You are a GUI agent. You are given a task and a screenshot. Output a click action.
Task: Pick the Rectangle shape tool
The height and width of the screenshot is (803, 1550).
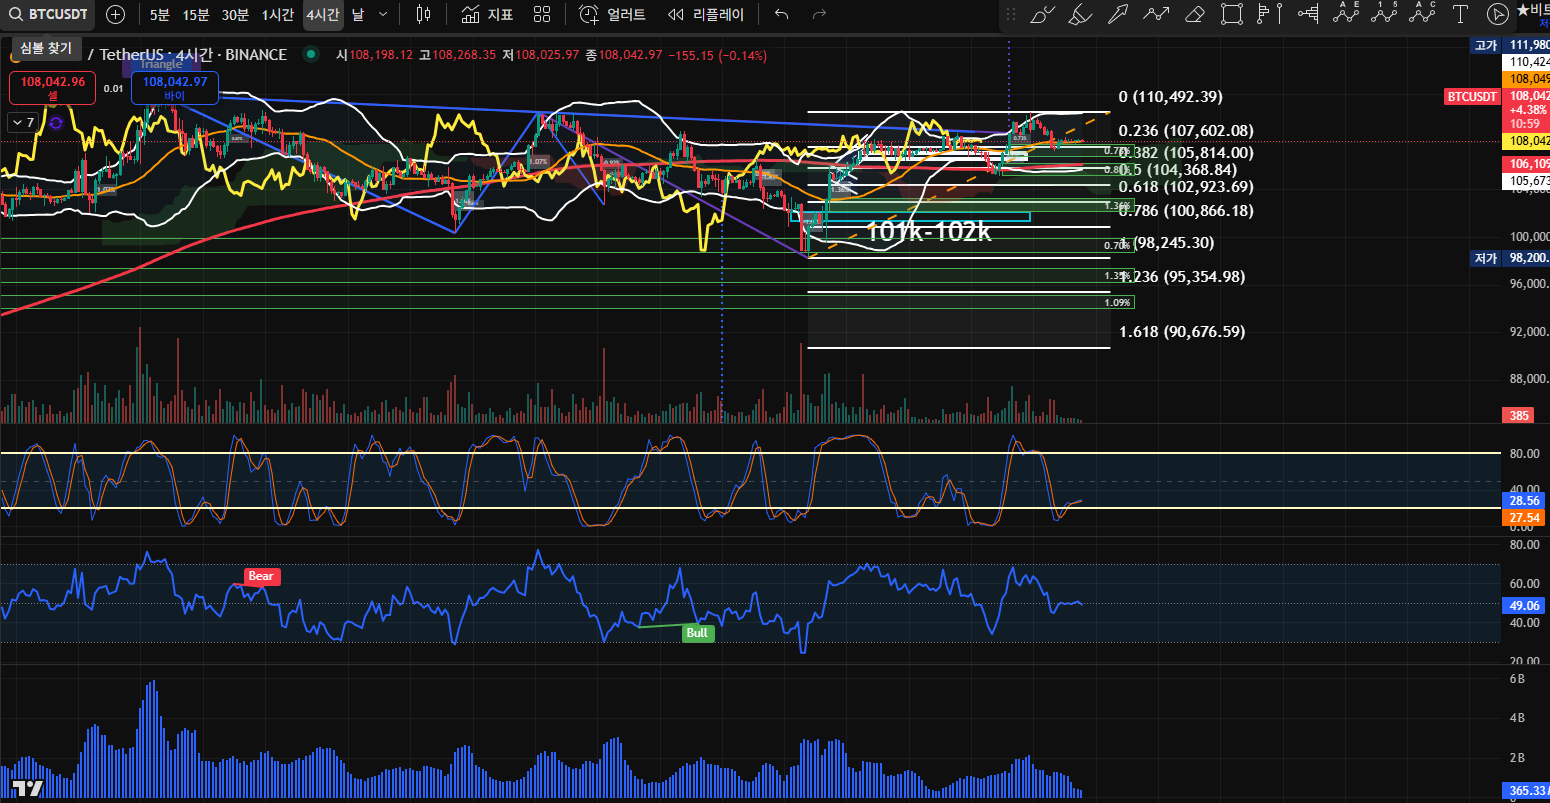[x=1232, y=14]
